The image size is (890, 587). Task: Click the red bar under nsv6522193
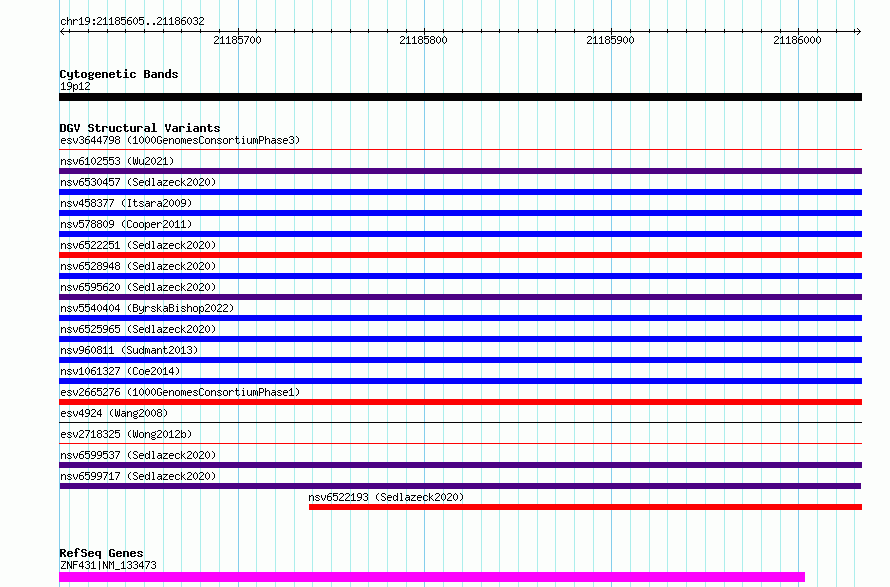(585, 507)
